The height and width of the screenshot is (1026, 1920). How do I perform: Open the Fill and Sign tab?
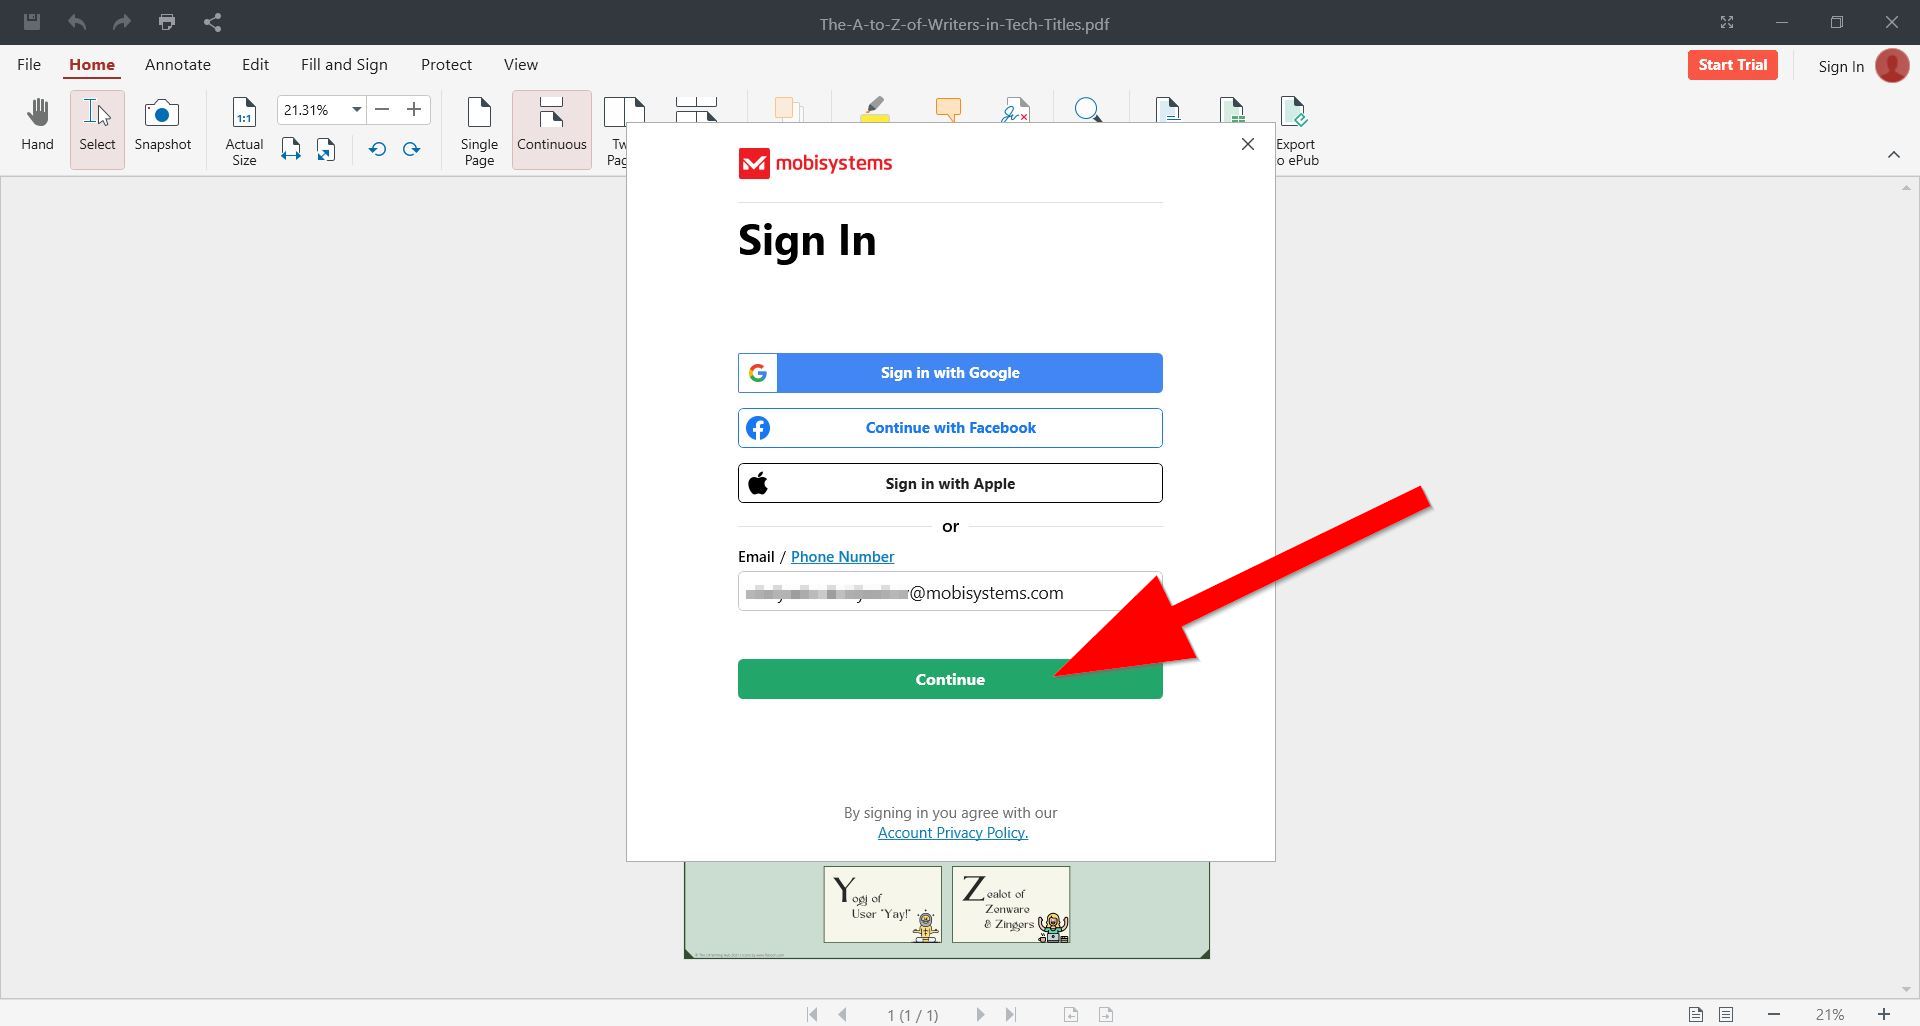344,64
